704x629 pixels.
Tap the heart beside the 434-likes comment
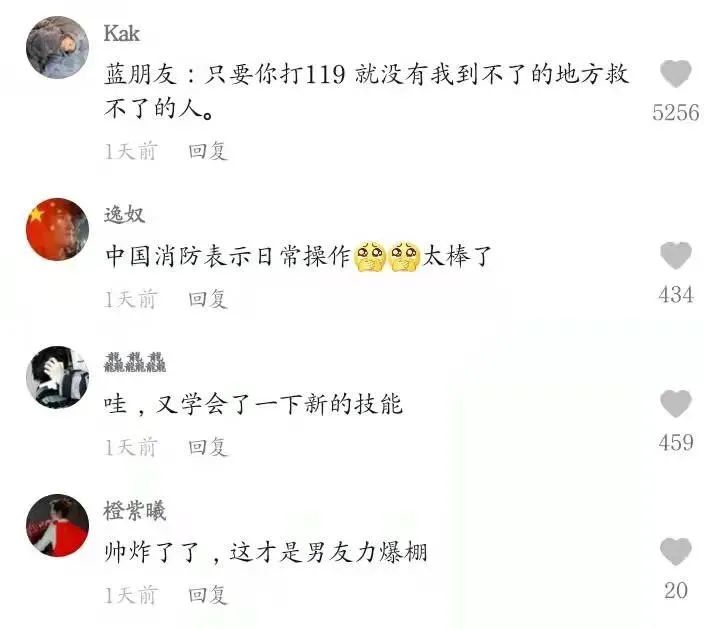pos(675,255)
